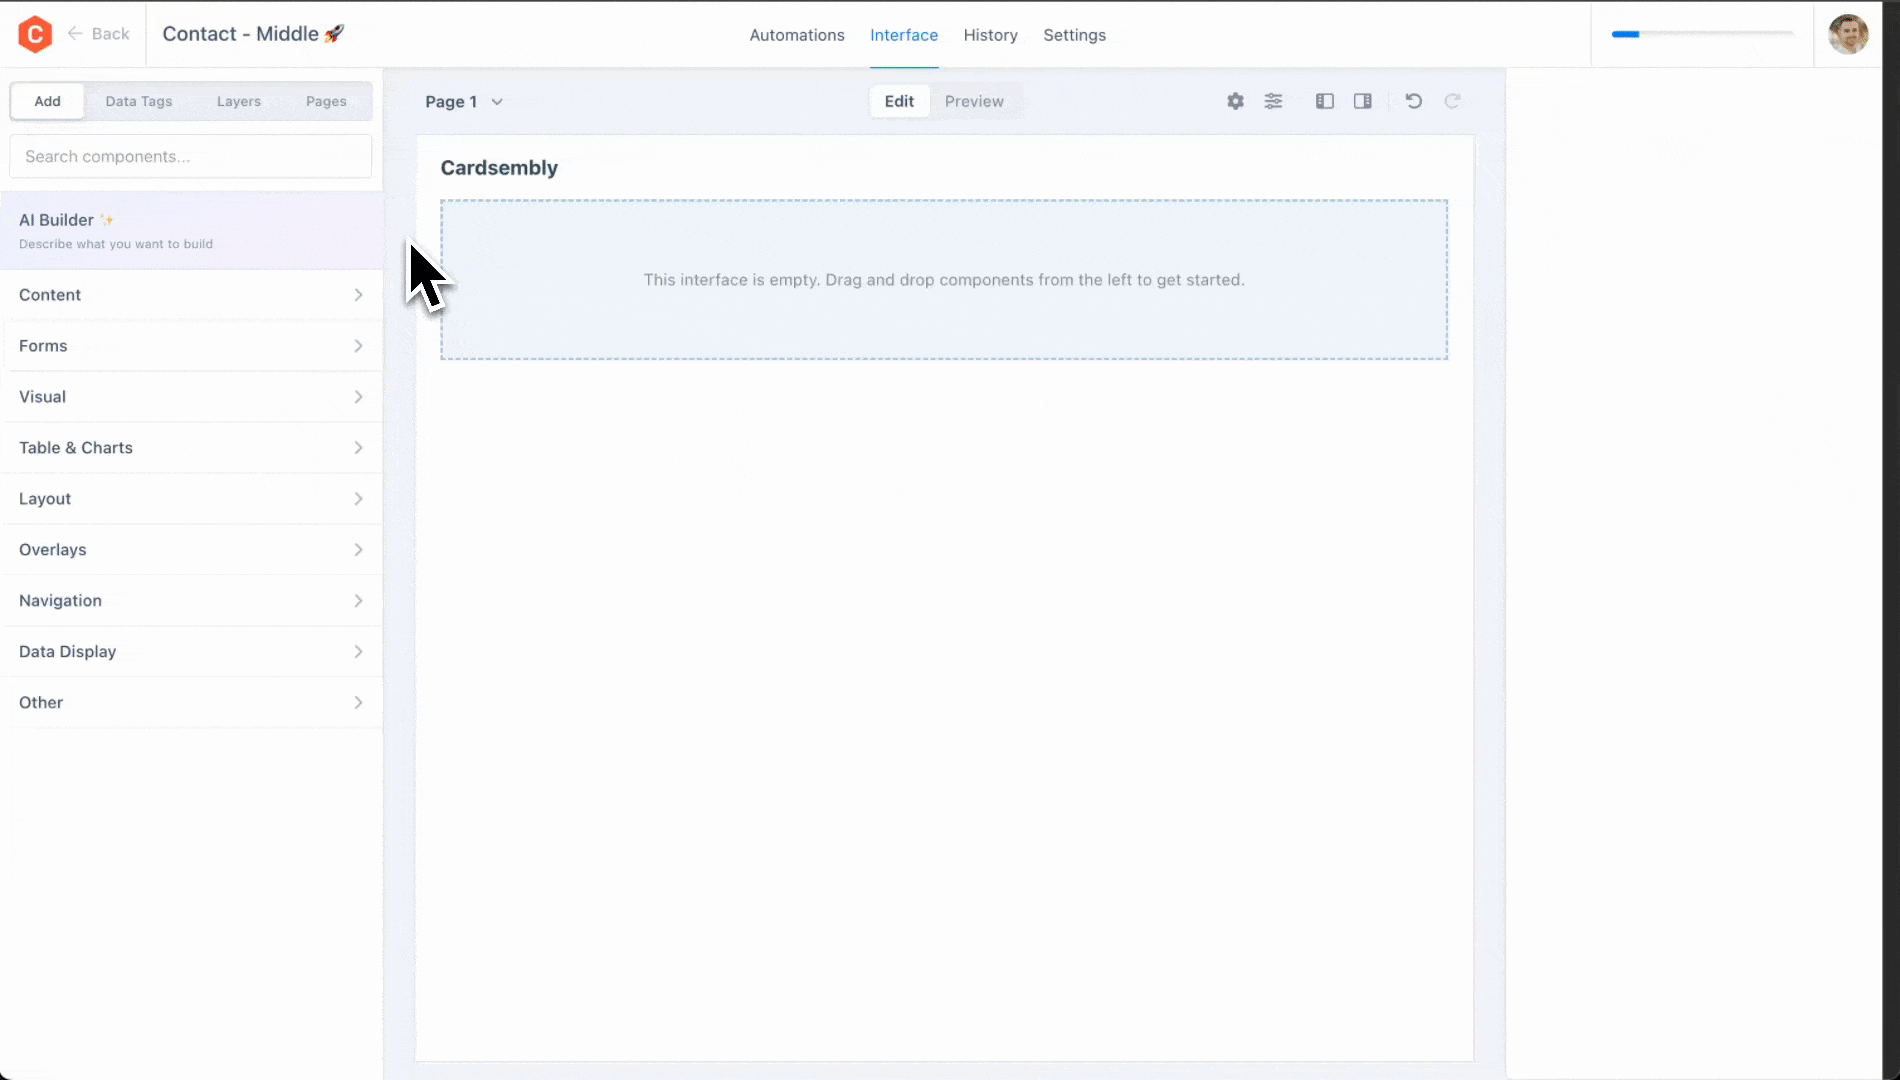Click the progress bar in header
The height and width of the screenshot is (1080, 1900).
point(1702,34)
